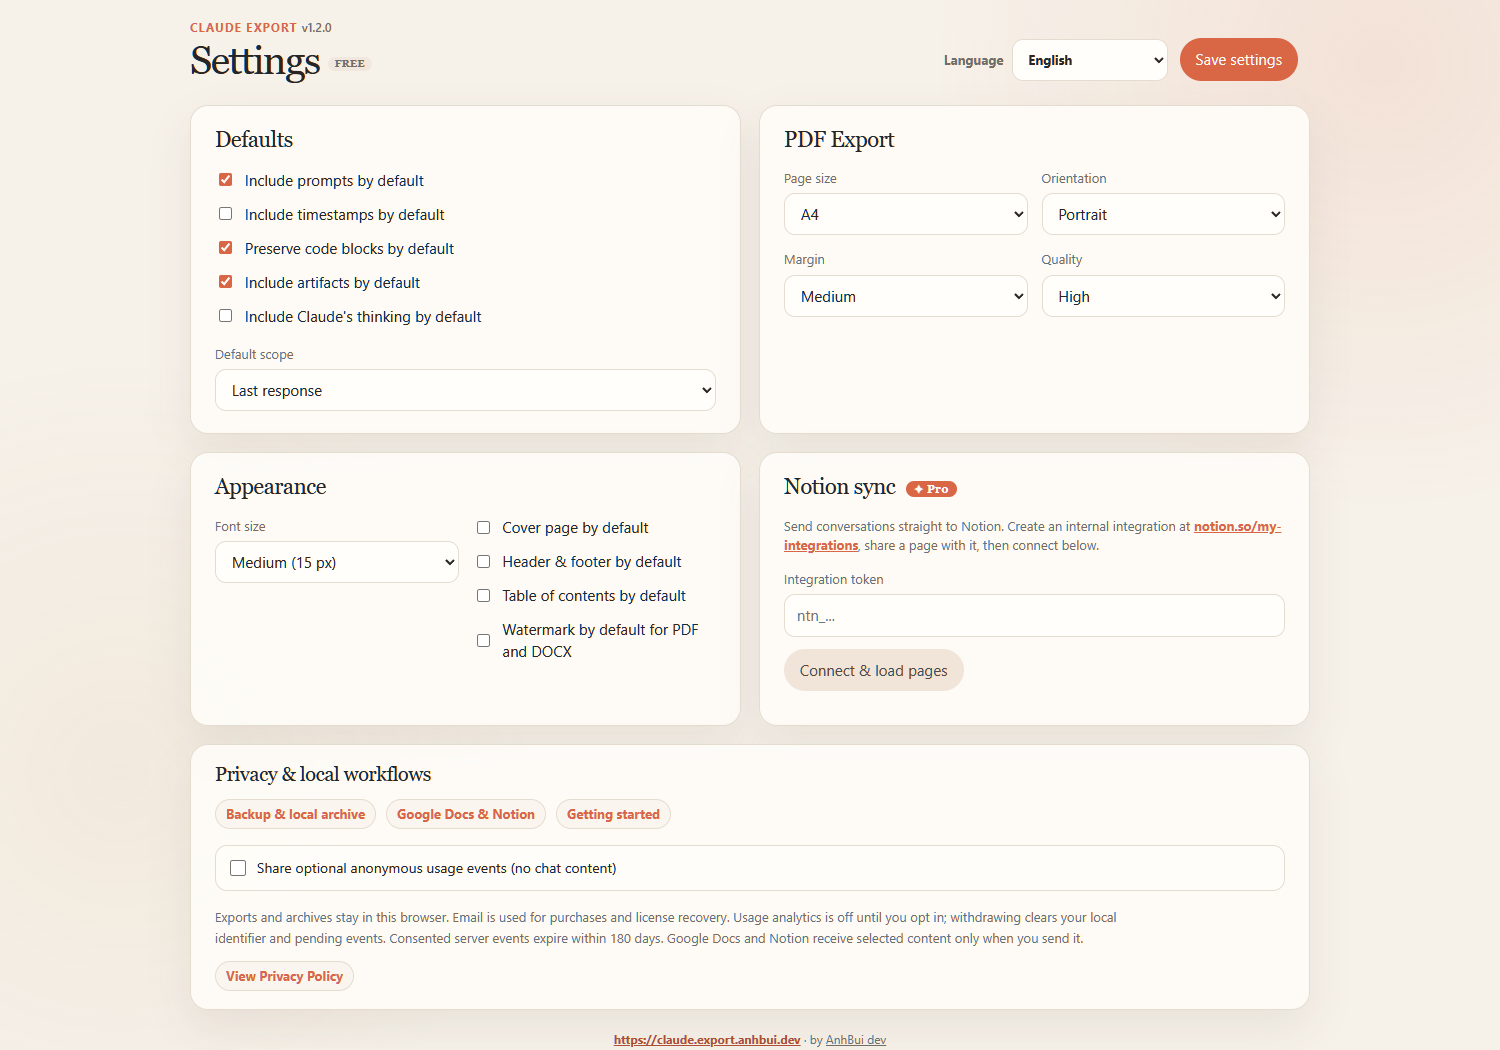Click the Settings page title
Viewport: 1500px width, 1050px height.
[255, 61]
